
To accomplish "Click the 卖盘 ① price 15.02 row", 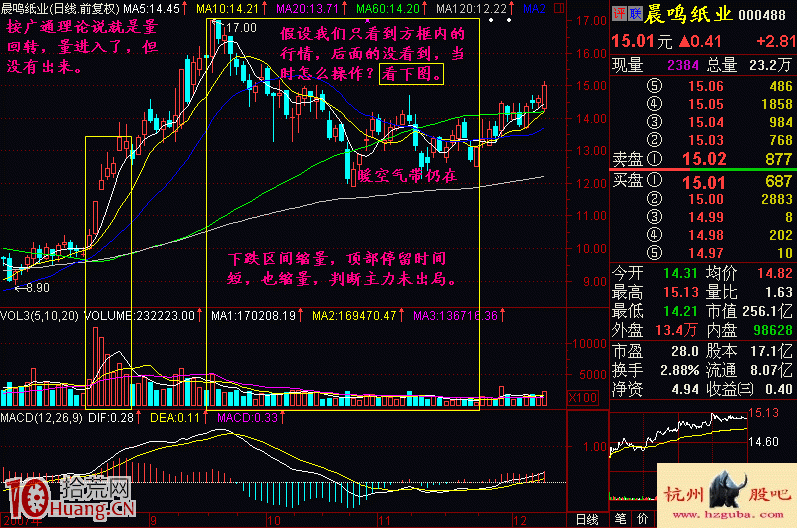I will 703,159.
